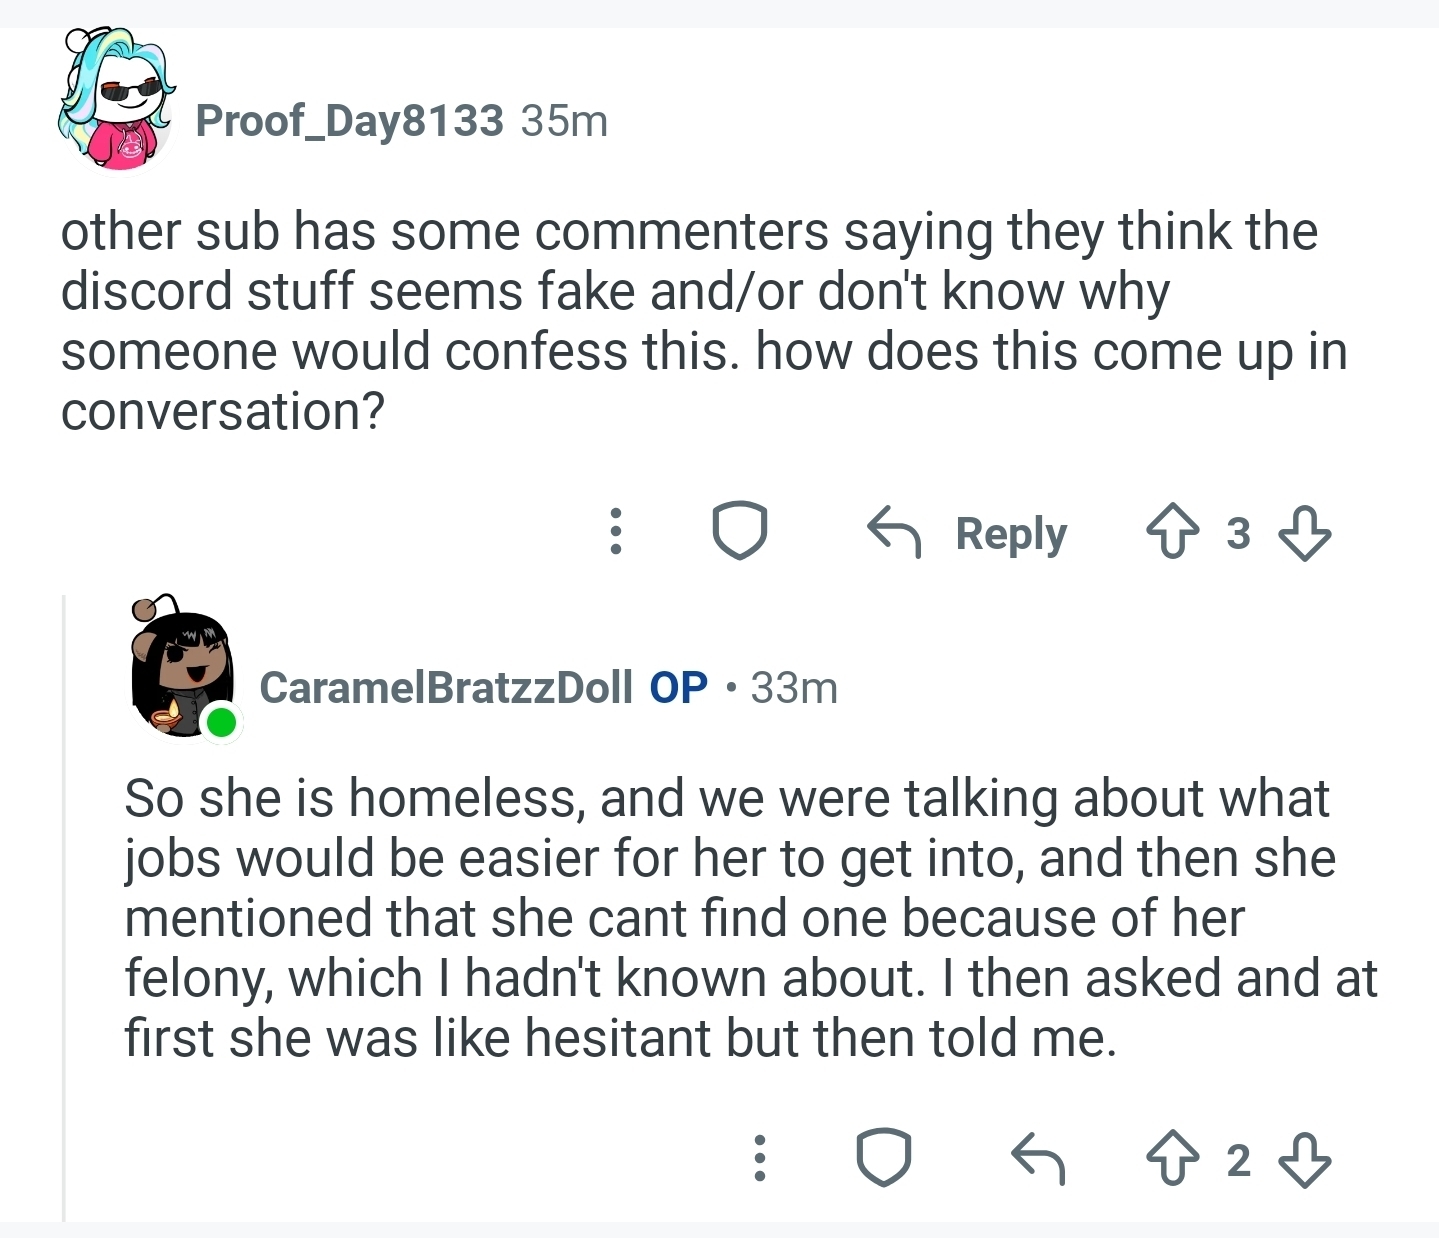
Task: Visit the Proof_Day8133 username link
Action: coord(349,121)
